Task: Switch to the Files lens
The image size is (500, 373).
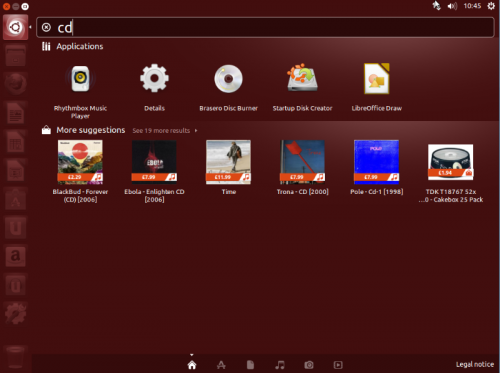Action: coord(250,365)
